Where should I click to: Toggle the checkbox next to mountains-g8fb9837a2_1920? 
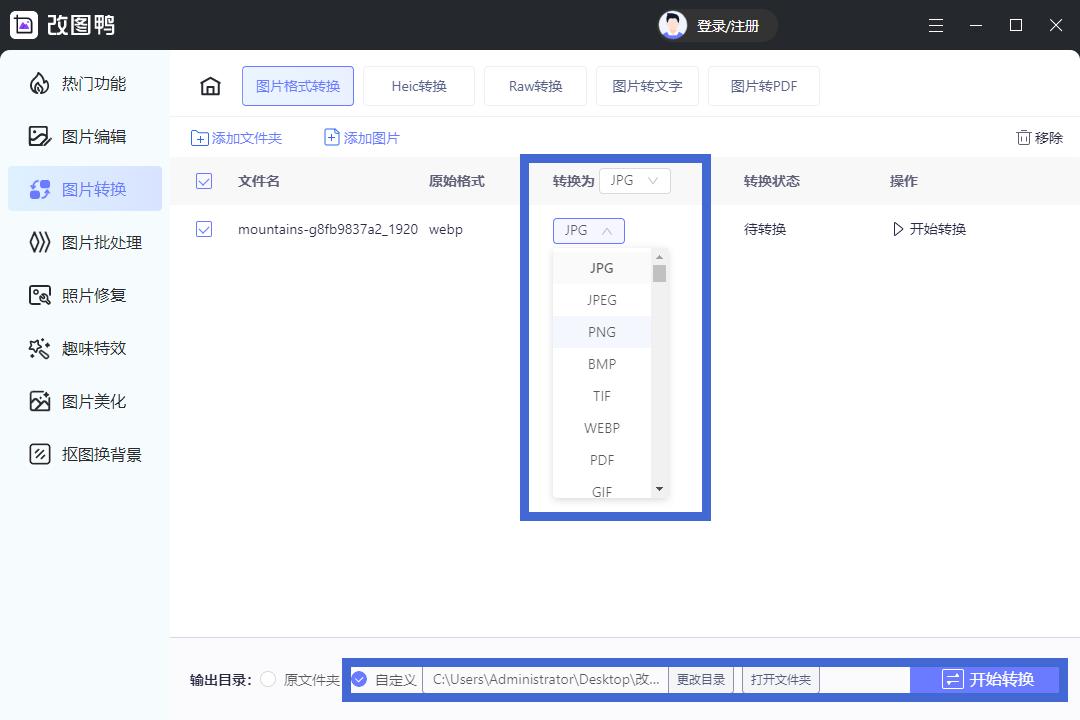[x=204, y=229]
